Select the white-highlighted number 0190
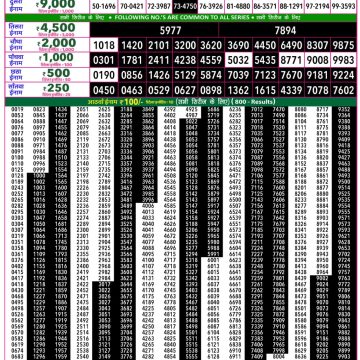 (x=104, y=75)
